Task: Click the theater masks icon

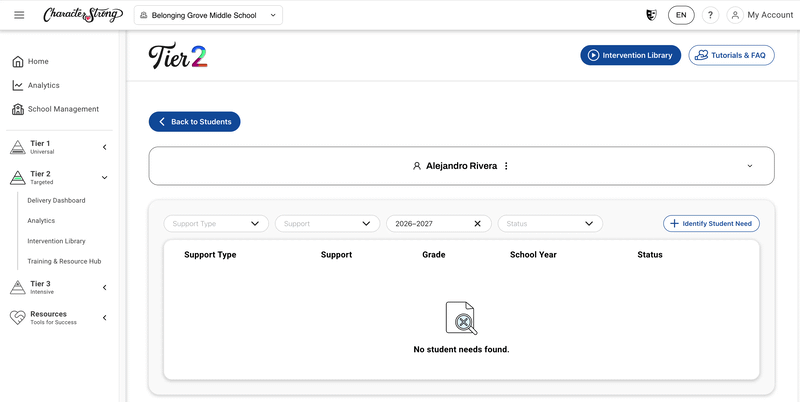Action: coord(651,15)
